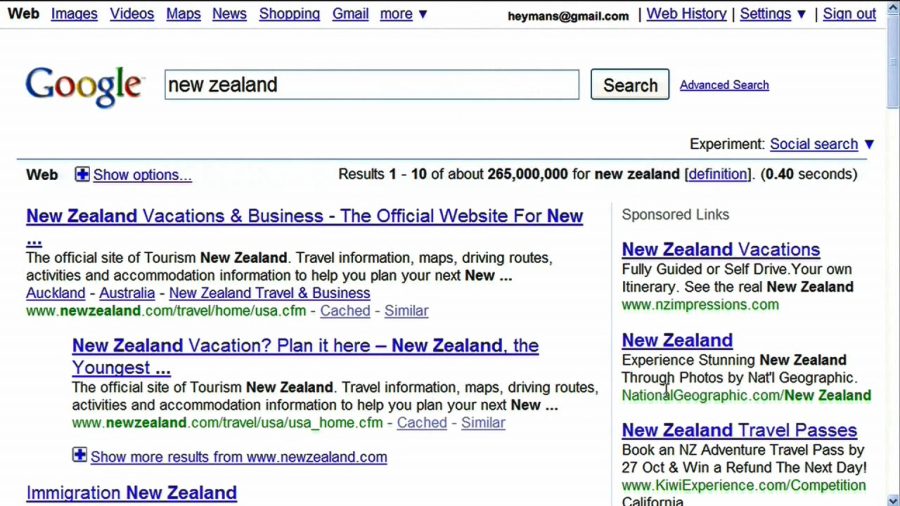Click www.nzimpressions.com ad URL
This screenshot has width=900, height=506.
pyautogui.click(x=700, y=305)
